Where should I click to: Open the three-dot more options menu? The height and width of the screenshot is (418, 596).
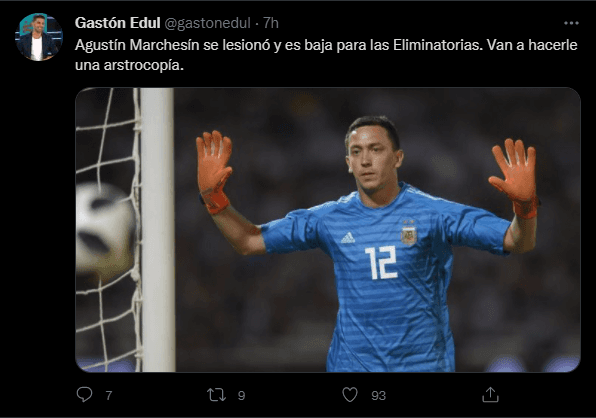click(571, 23)
